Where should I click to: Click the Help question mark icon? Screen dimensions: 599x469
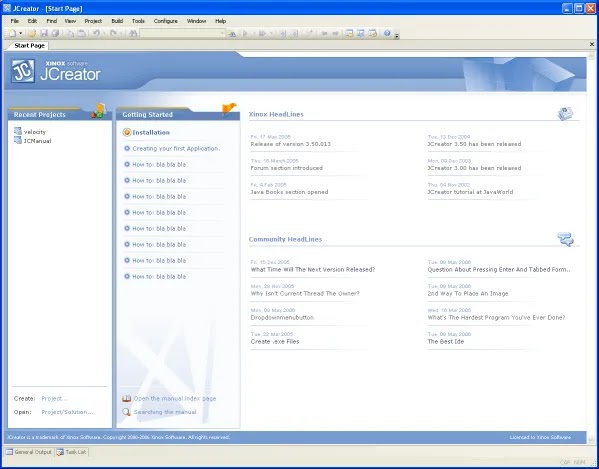coord(387,34)
